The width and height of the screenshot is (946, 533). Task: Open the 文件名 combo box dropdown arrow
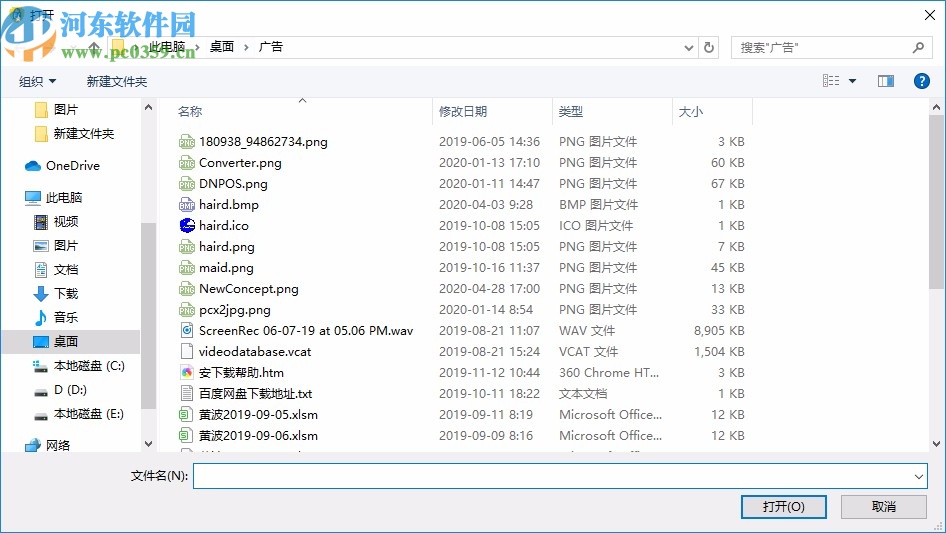point(918,476)
